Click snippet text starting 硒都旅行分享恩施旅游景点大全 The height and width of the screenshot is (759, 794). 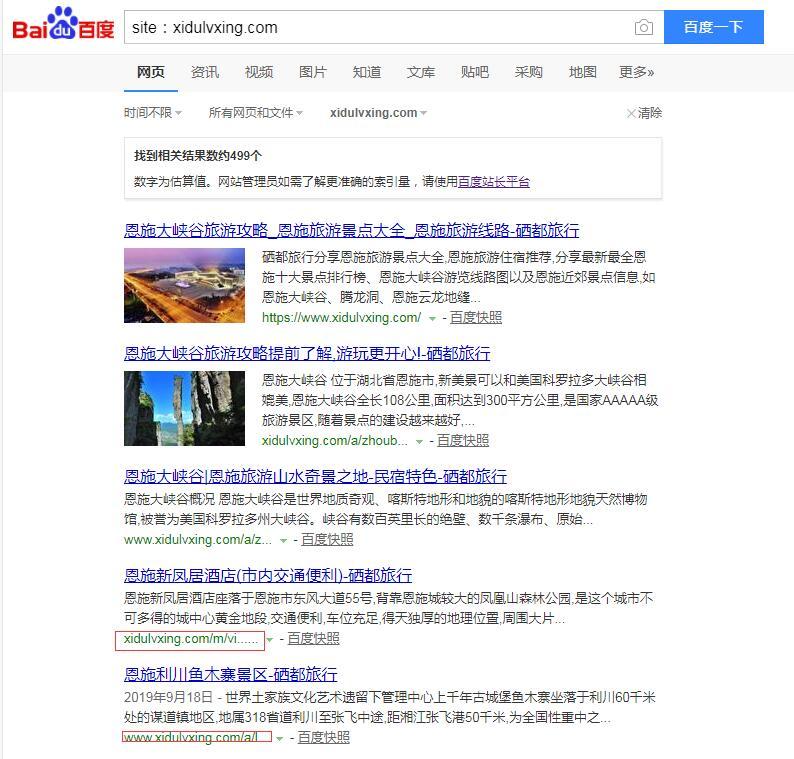(x=459, y=277)
